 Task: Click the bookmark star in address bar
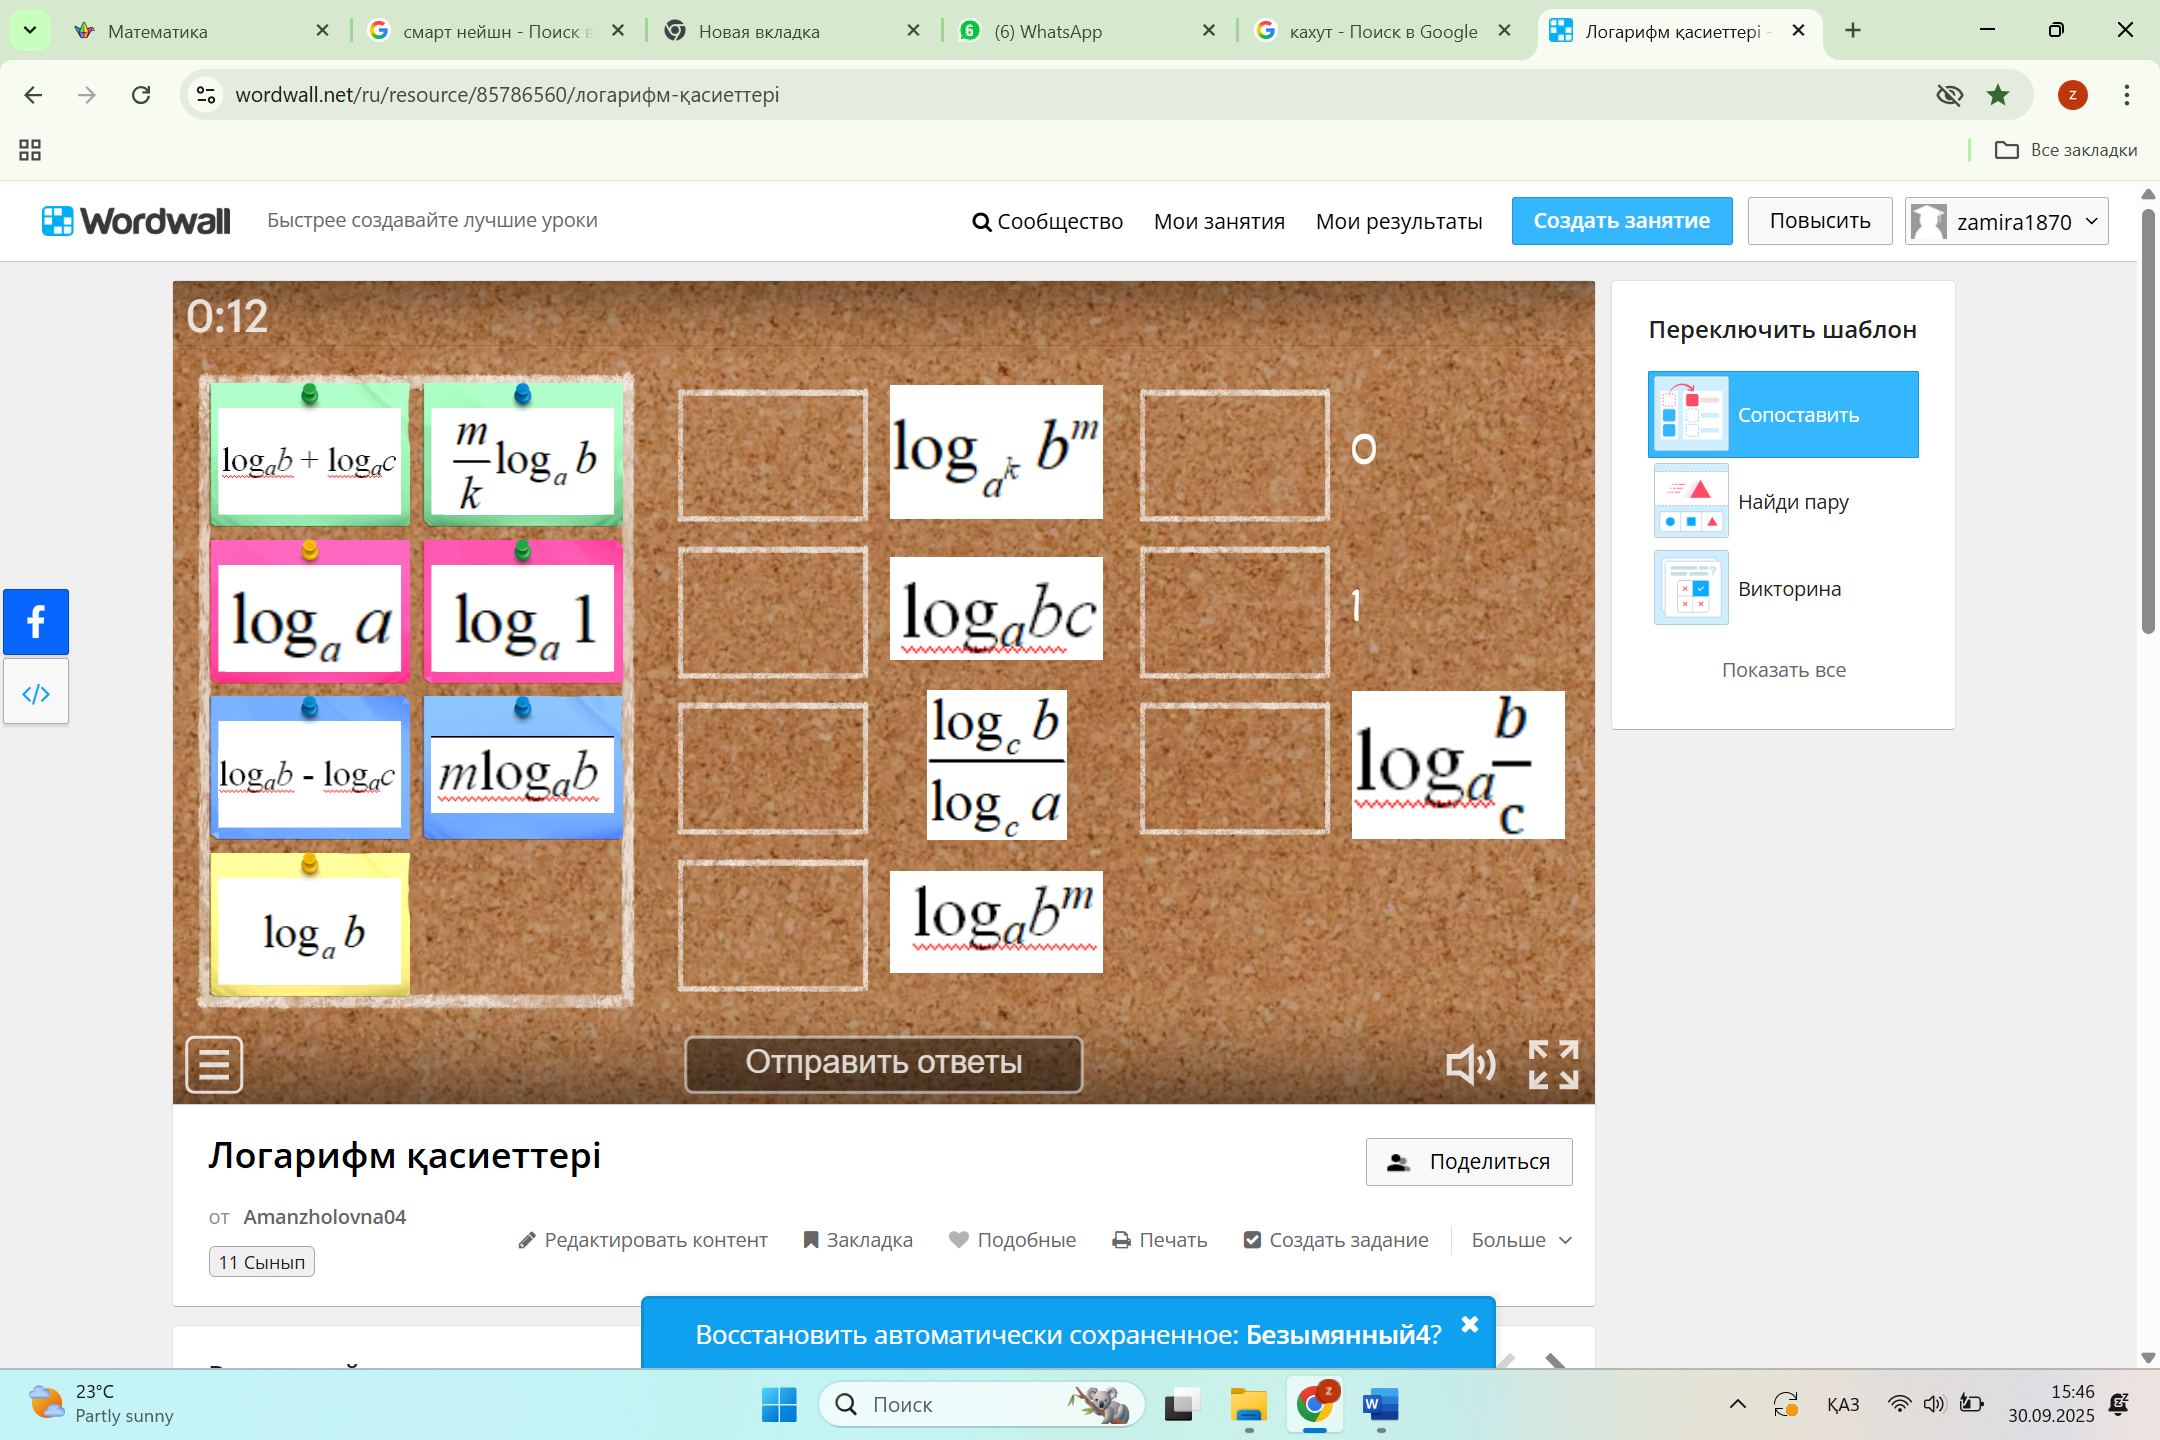pos(1998,95)
